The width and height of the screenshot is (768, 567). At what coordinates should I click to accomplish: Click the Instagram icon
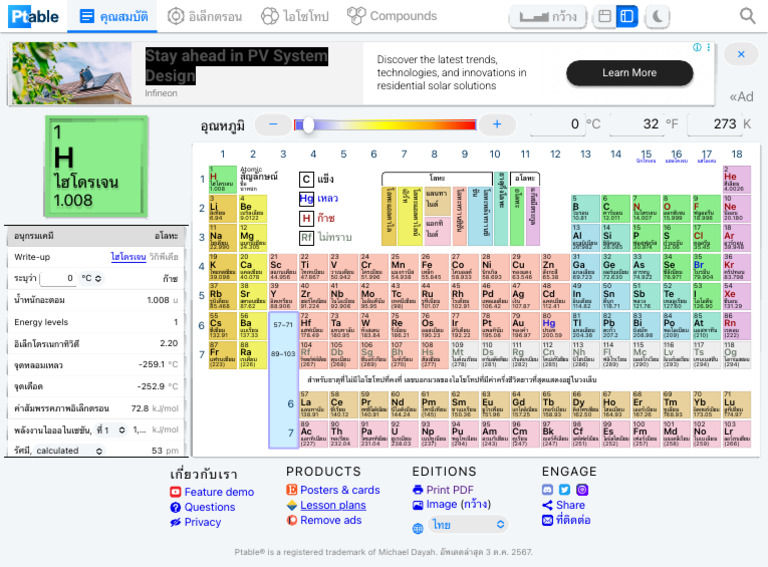click(582, 490)
